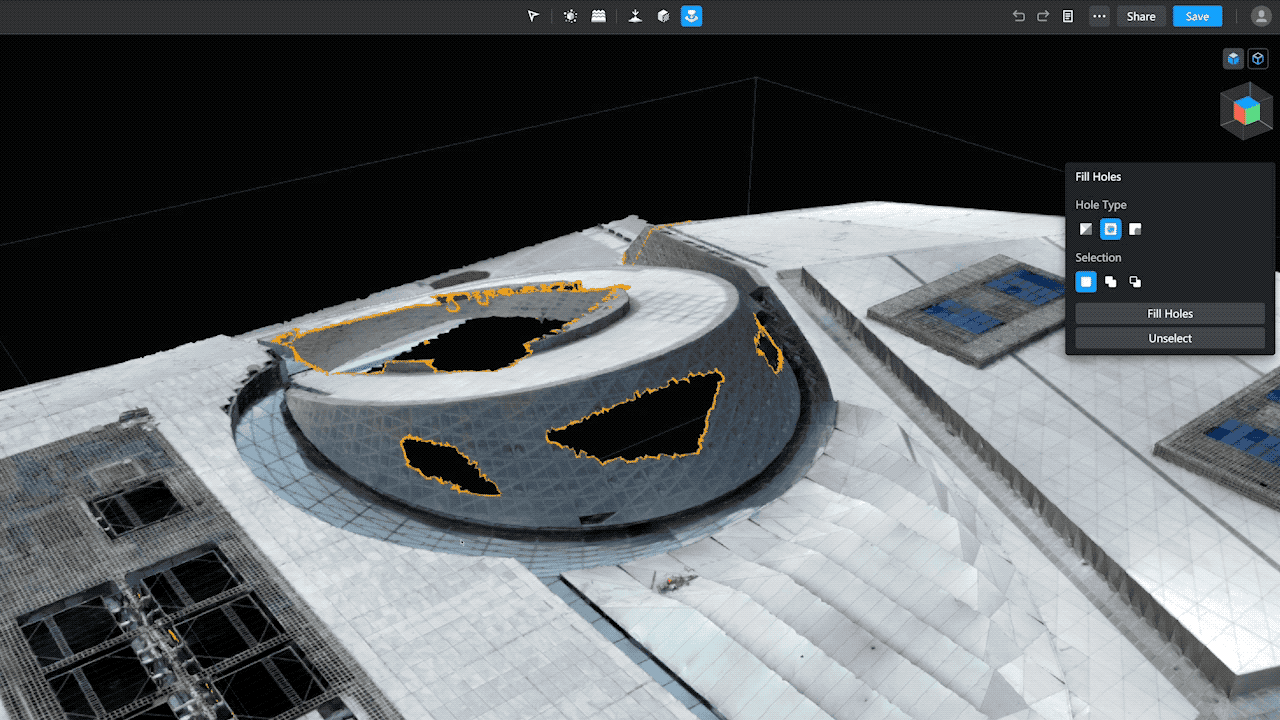Redo the previous action
This screenshot has height=720, width=1280.
point(1043,16)
